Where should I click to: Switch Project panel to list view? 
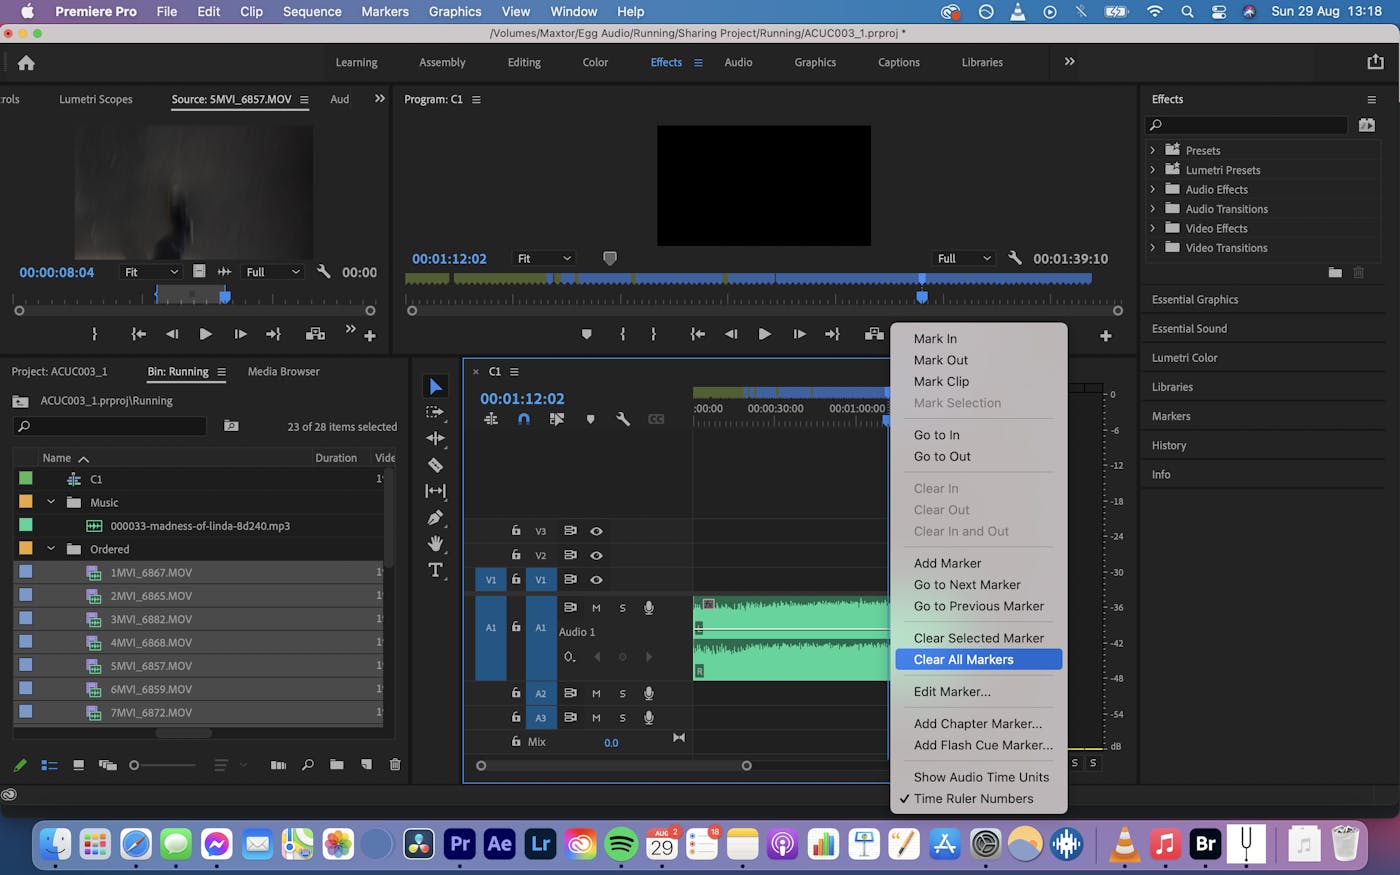pos(49,765)
